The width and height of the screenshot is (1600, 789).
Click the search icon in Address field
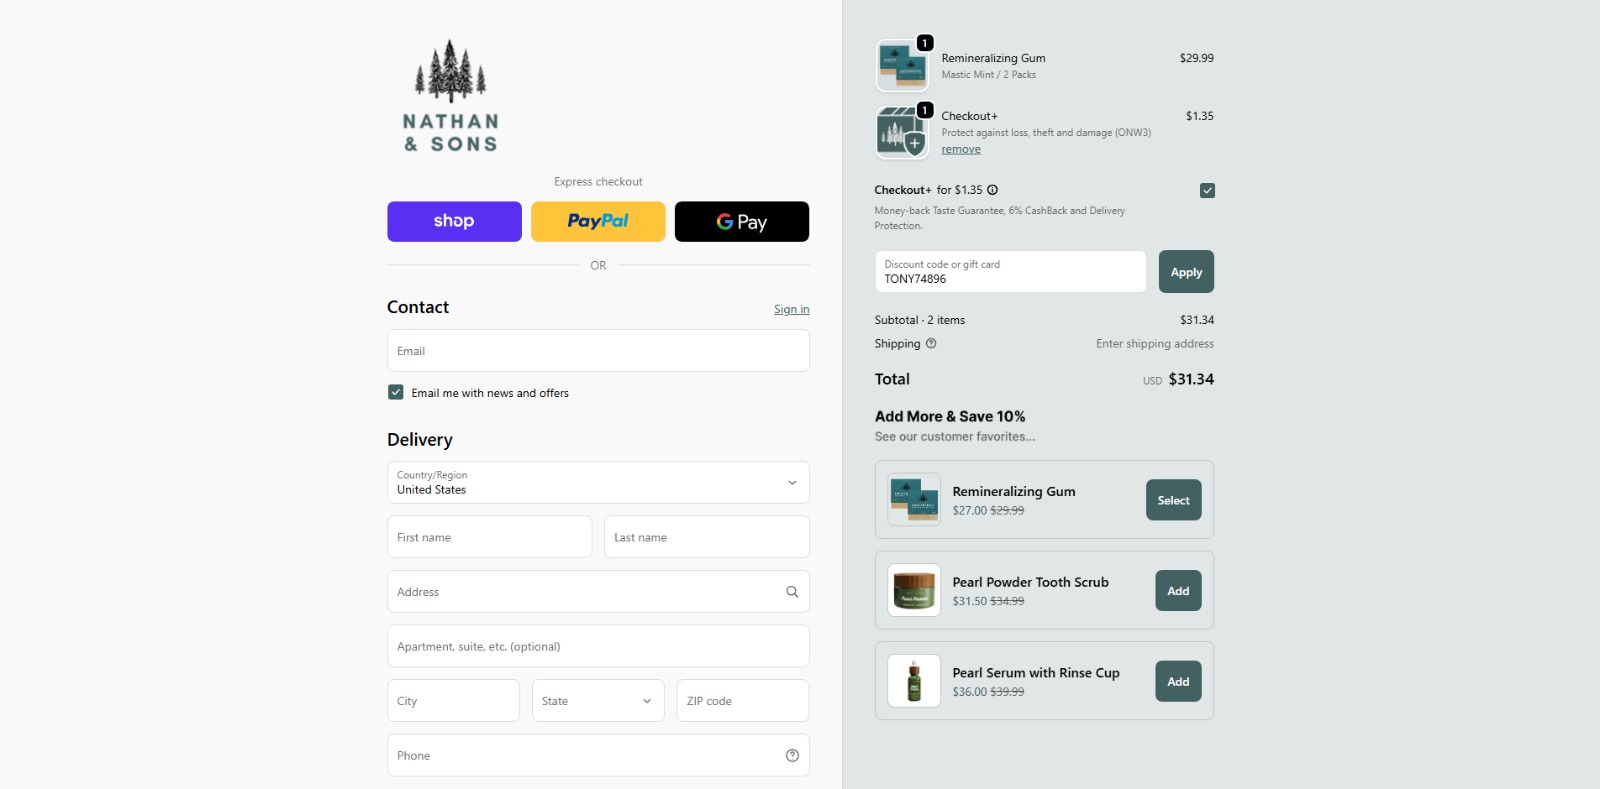click(792, 592)
